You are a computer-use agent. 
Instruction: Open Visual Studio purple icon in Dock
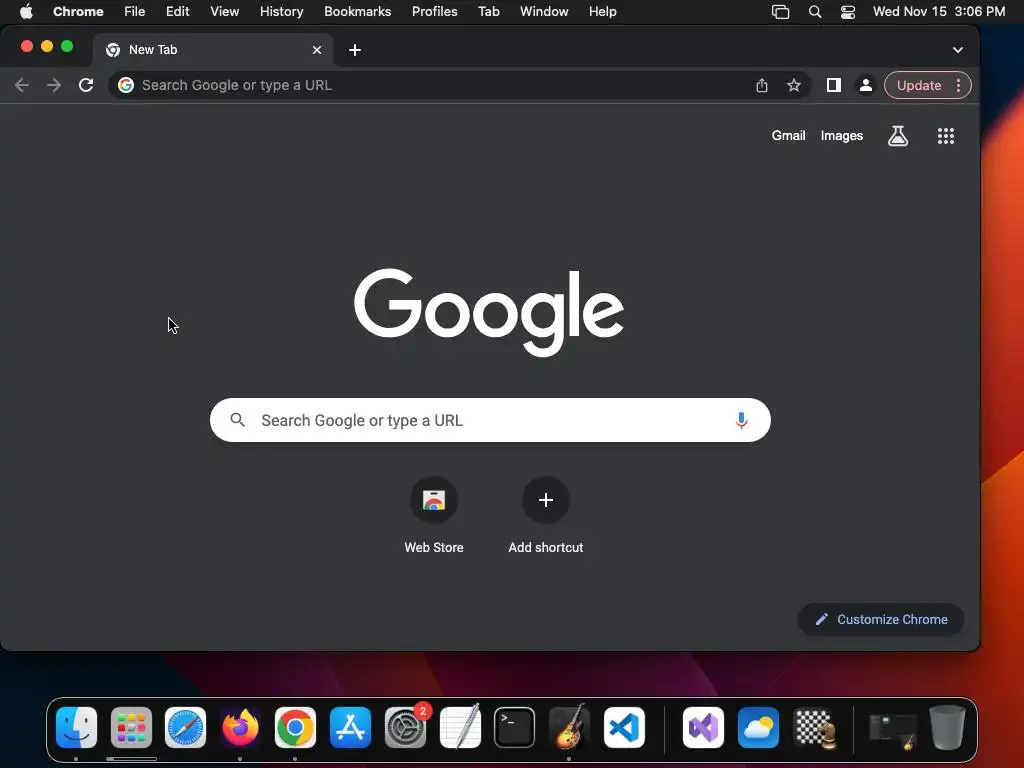point(703,727)
